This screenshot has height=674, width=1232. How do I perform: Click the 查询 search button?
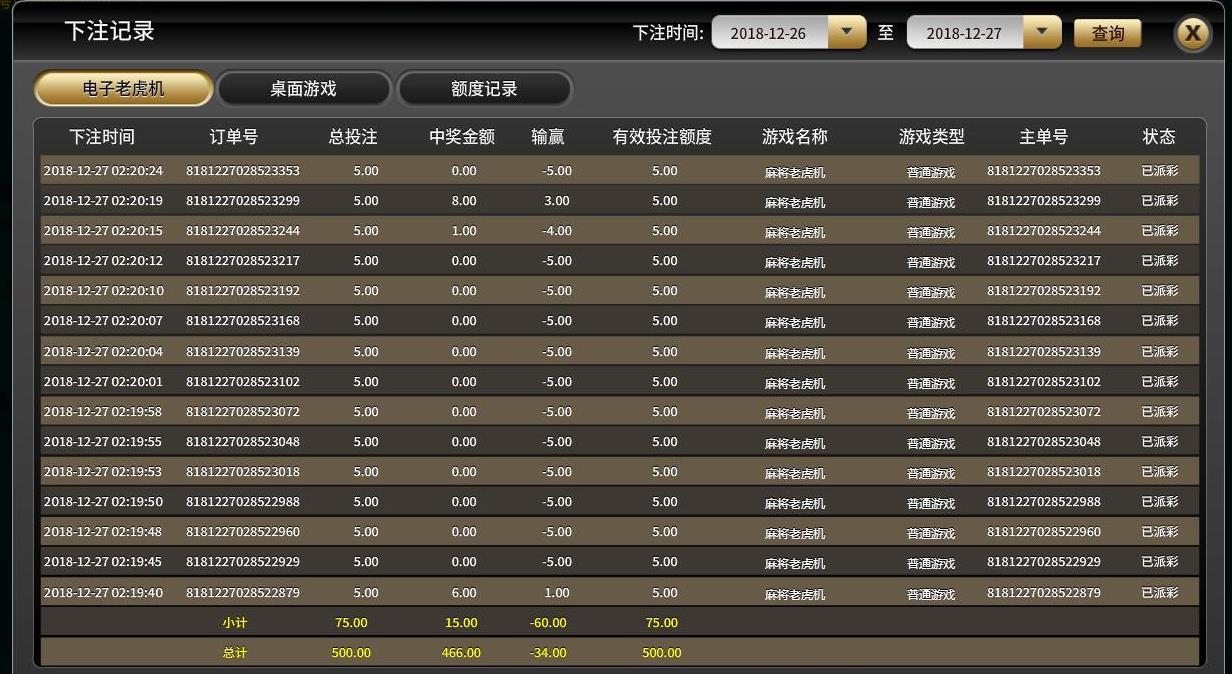(x=1107, y=33)
